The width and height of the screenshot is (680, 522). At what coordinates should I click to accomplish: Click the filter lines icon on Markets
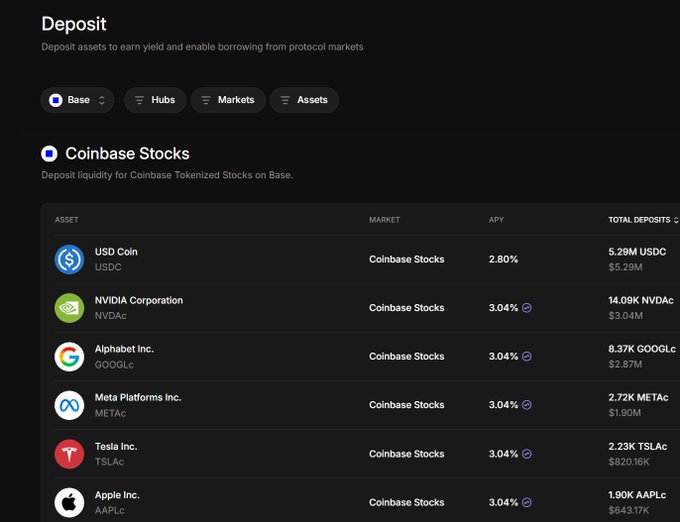[206, 100]
